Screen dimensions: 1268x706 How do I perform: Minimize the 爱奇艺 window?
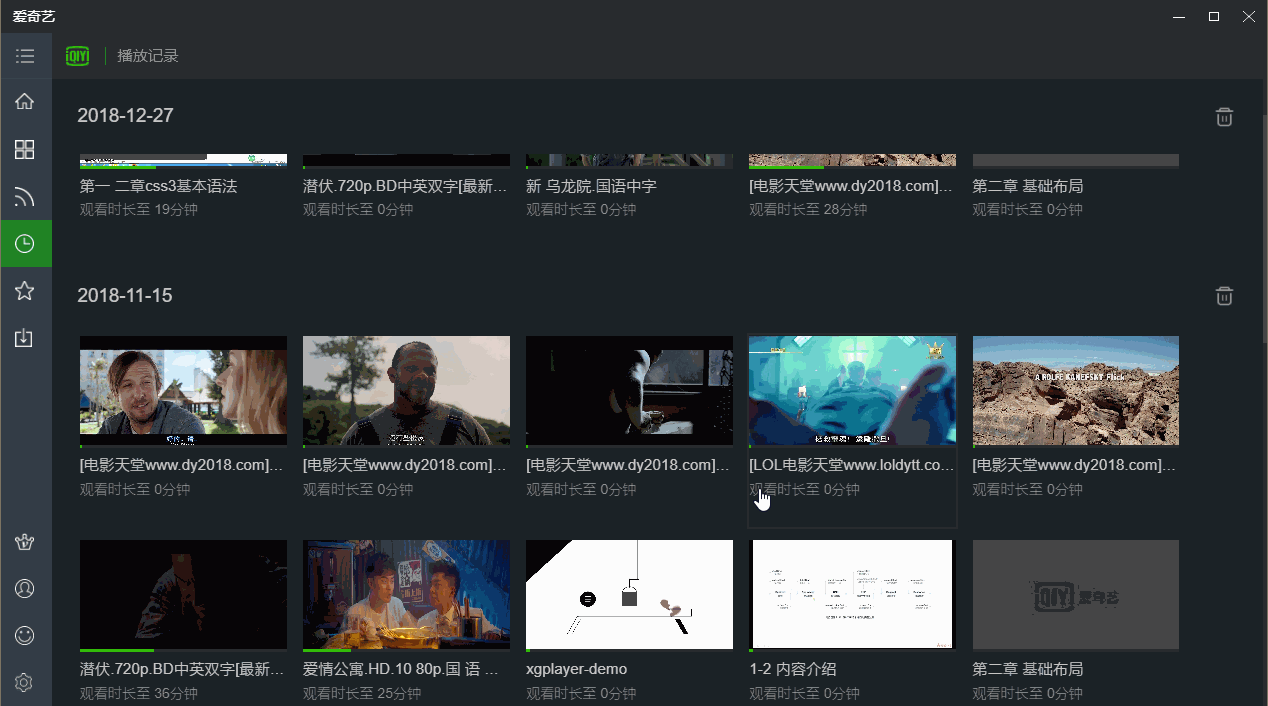point(1179,17)
